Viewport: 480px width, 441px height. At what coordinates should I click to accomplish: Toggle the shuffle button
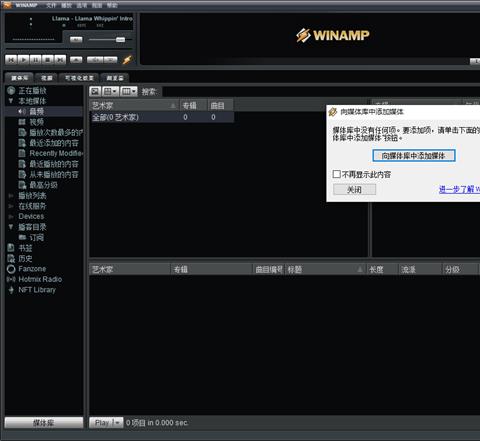(x=95, y=60)
